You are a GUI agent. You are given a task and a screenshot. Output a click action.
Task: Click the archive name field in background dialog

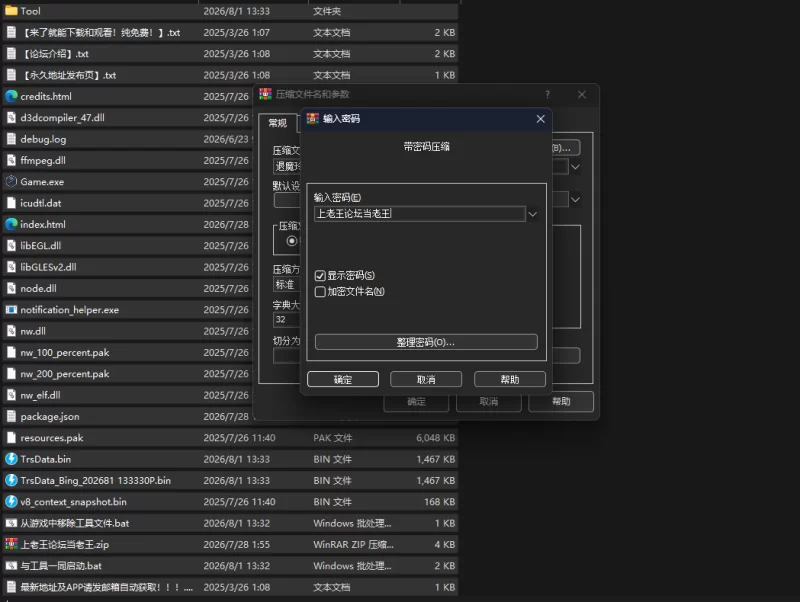point(287,166)
